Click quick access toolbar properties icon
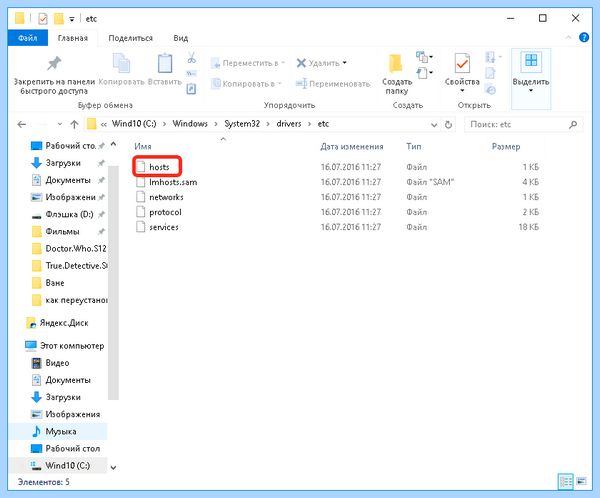Screen dimensions: 600x498 (43, 18)
